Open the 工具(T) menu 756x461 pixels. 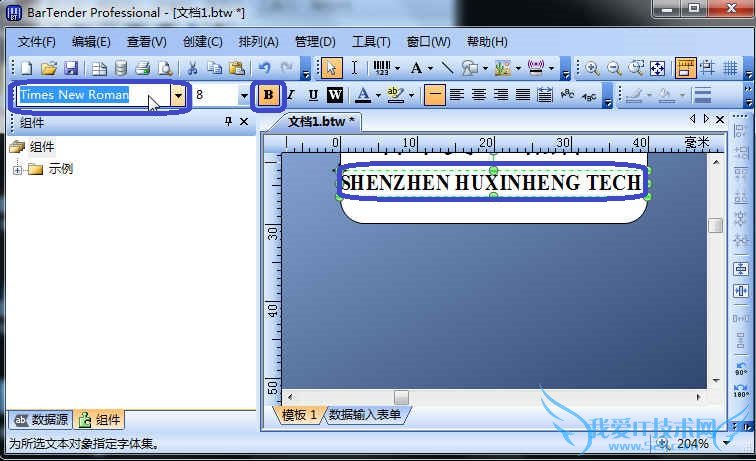[x=371, y=42]
